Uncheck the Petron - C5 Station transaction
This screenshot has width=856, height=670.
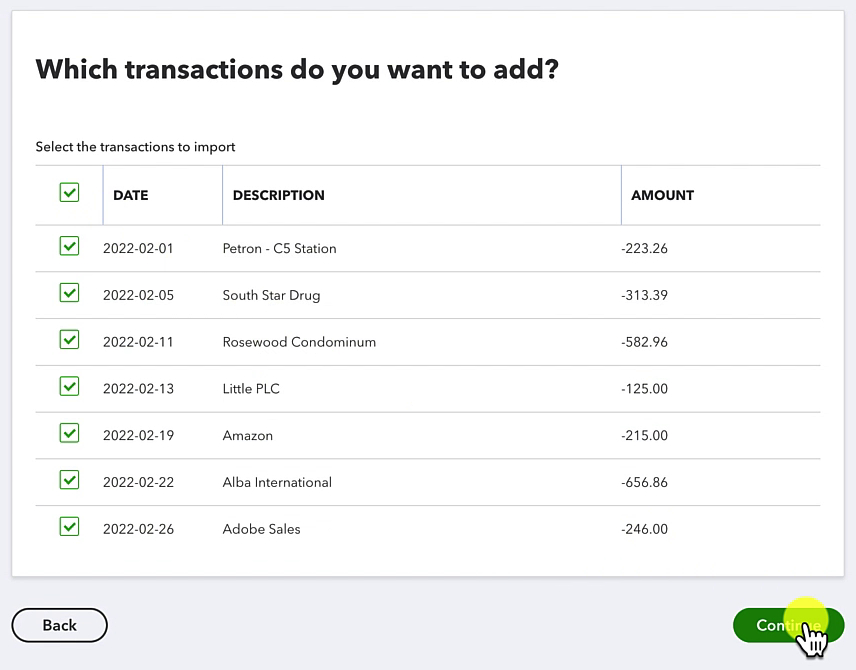69,246
